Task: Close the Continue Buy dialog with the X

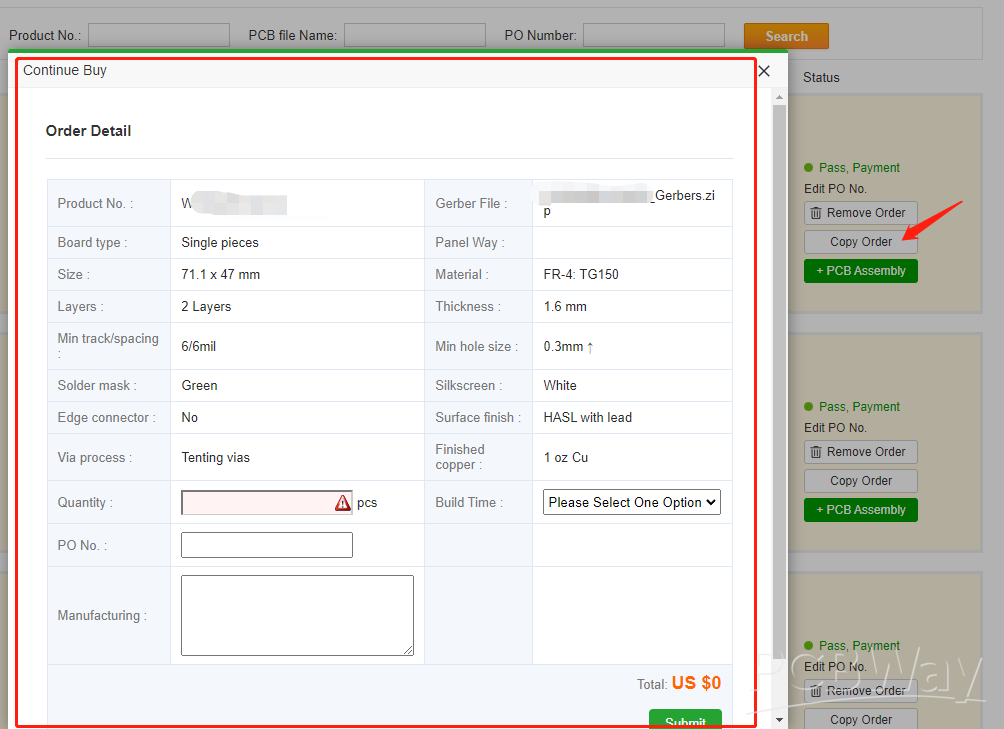Action: tap(764, 71)
